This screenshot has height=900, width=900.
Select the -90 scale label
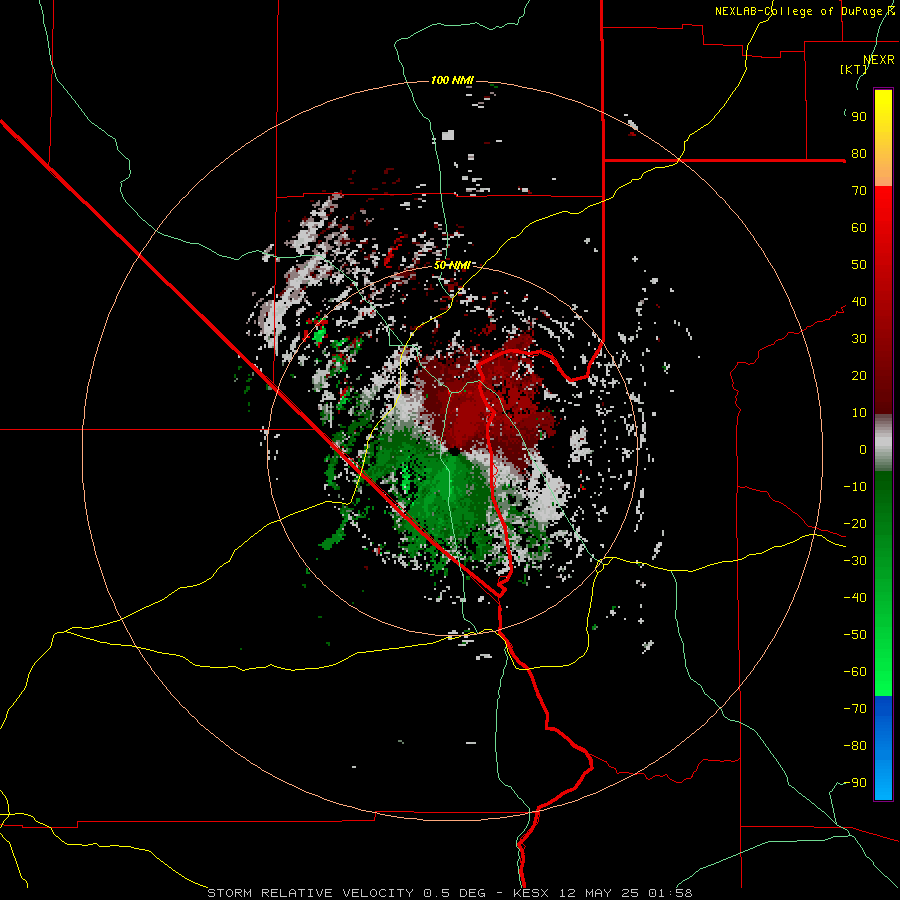click(x=855, y=783)
